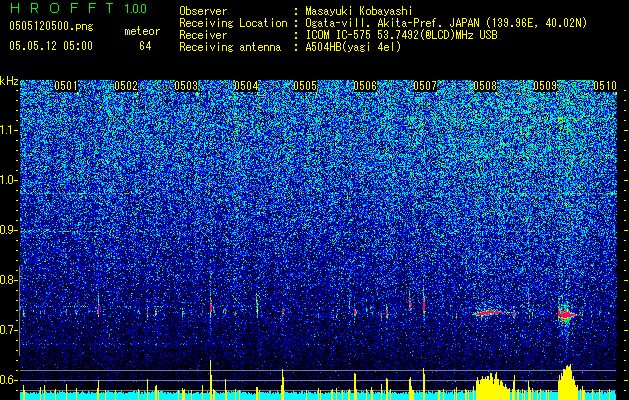Click the timestamp 05.05.12 05:00
Image resolution: width=629 pixels, height=400 pixels.
(x=51, y=46)
